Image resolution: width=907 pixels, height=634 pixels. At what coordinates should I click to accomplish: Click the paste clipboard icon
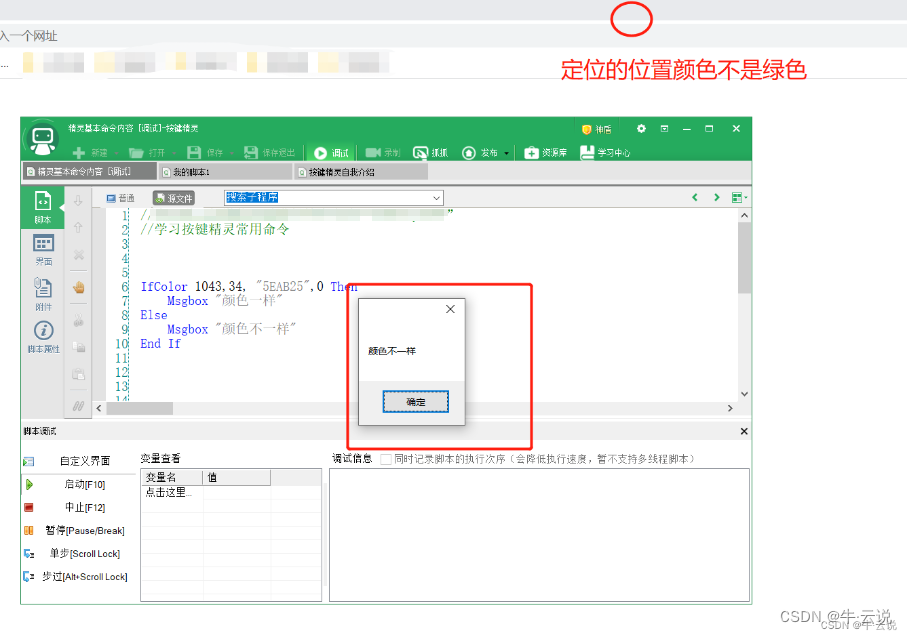[79, 374]
